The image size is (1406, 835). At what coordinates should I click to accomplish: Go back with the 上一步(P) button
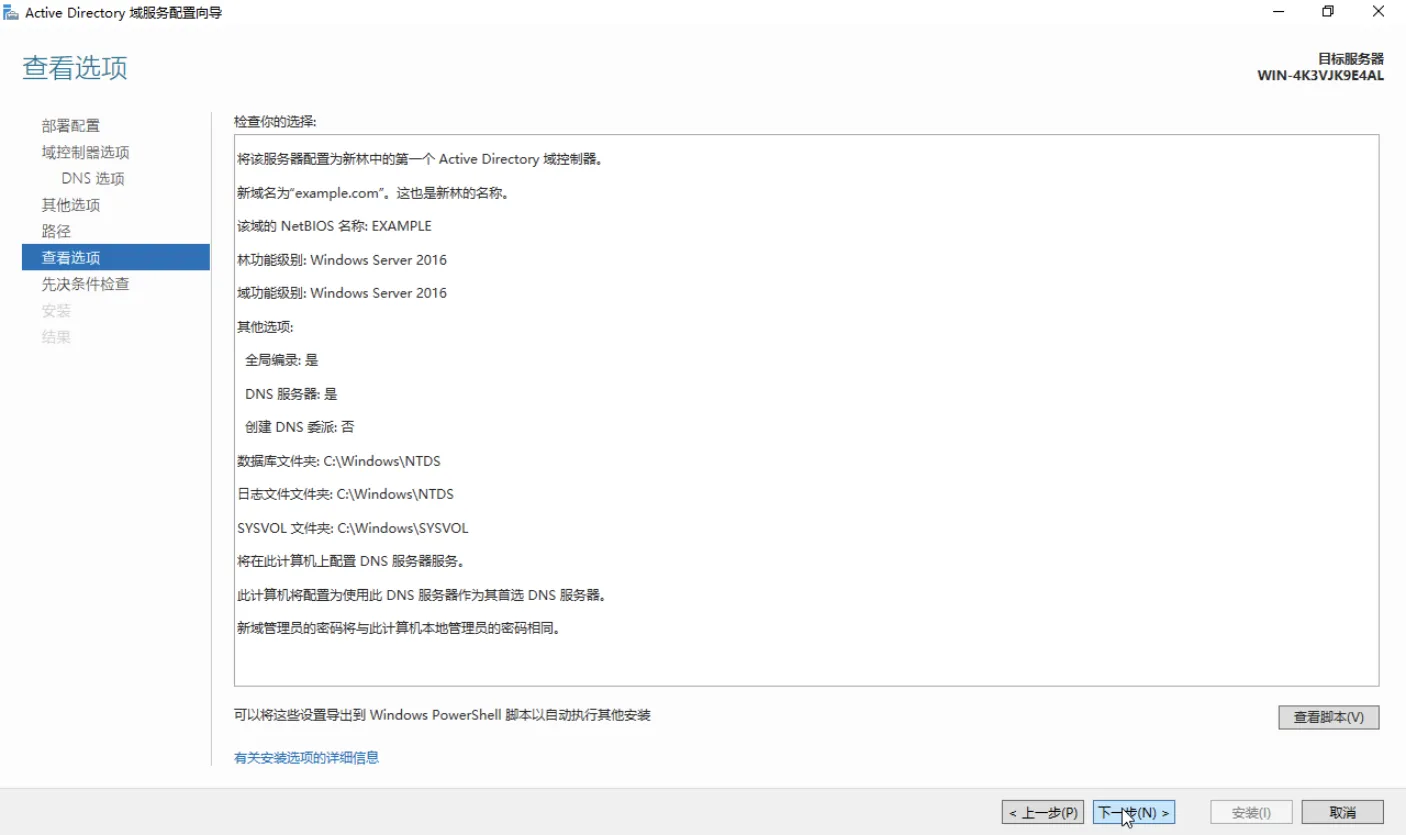tap(1042, 812)
